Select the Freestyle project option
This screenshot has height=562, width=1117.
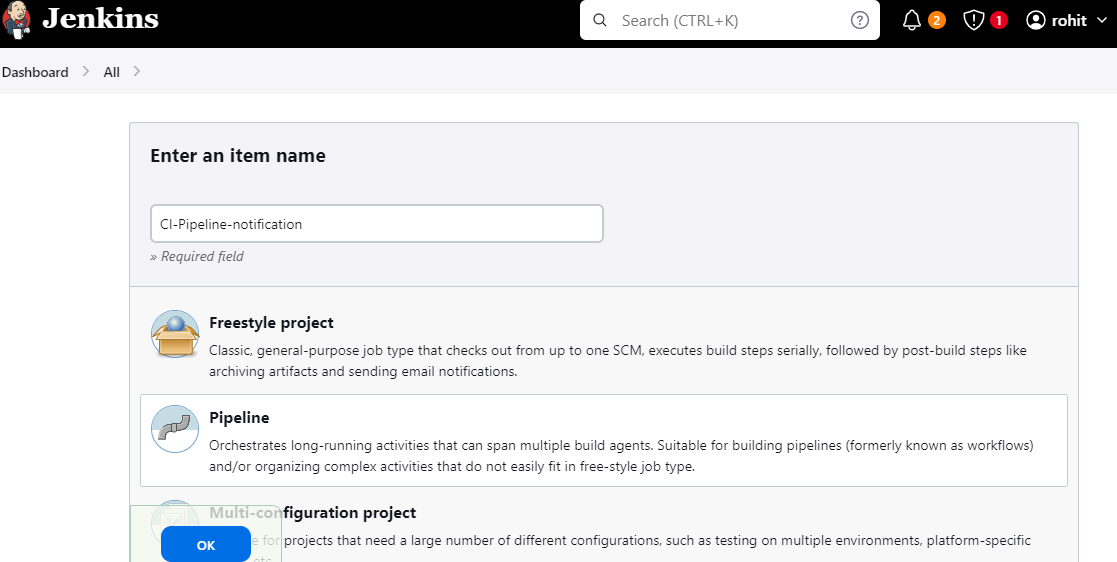pyautogui.click(x=272, y=323)
